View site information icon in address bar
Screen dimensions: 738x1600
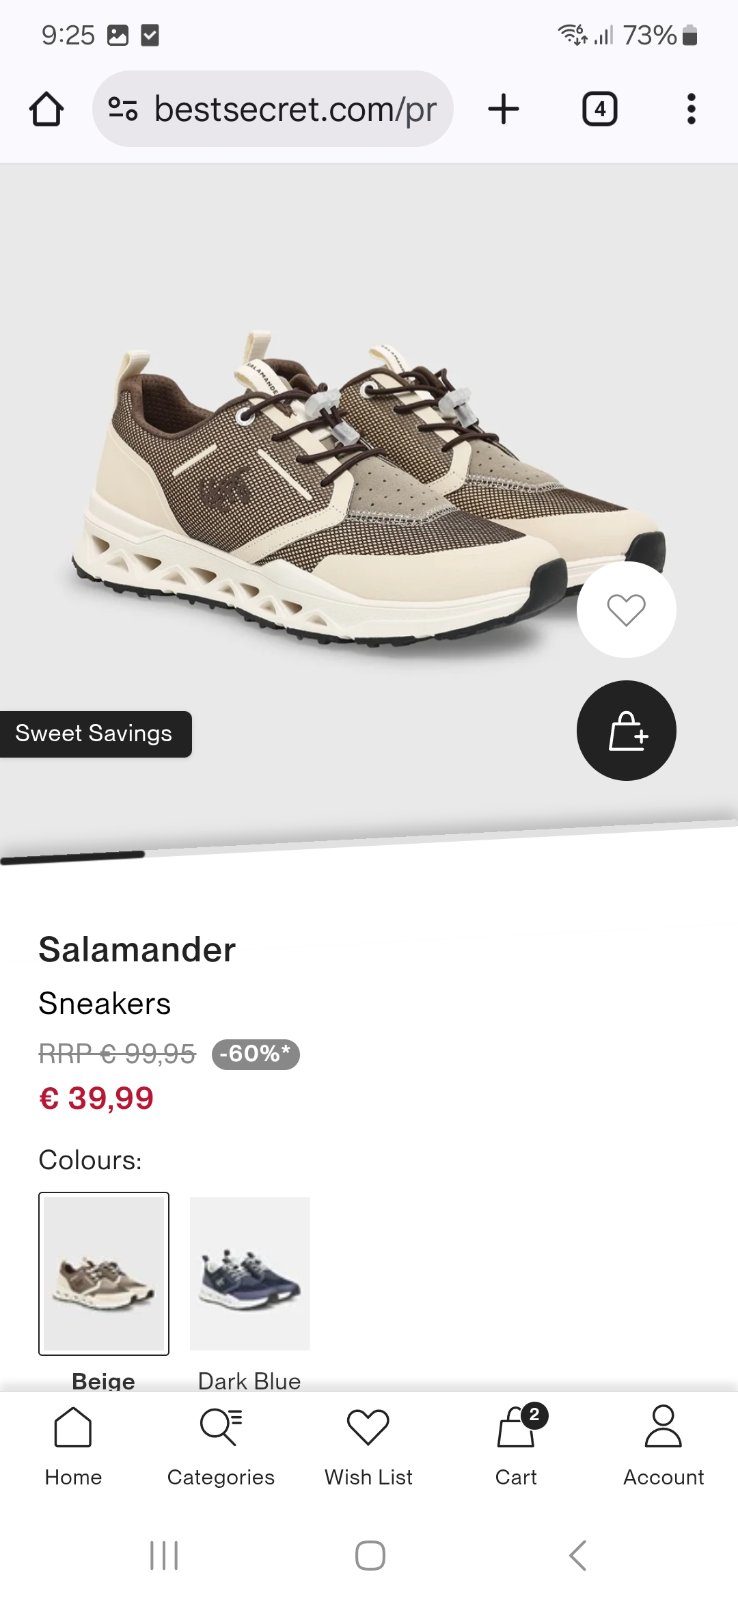tap(123, 109)
